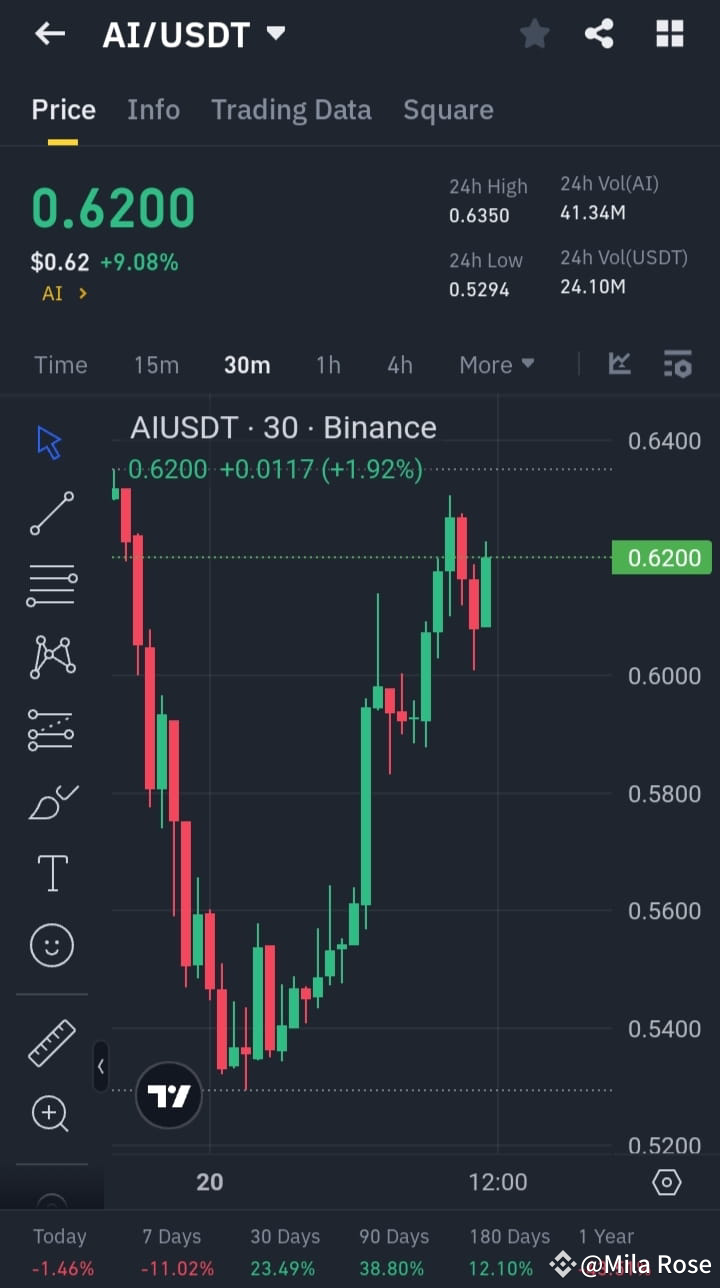Click the 24h Vol(AI) value 41.34M
This screenshot has width=720, height=1288.
[x=593, y=212]
